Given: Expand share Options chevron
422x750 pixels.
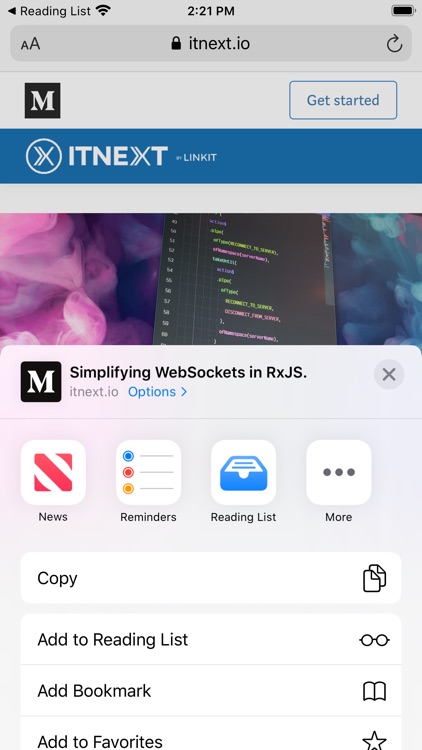Looking at the screenshot, I should (157, 392).
